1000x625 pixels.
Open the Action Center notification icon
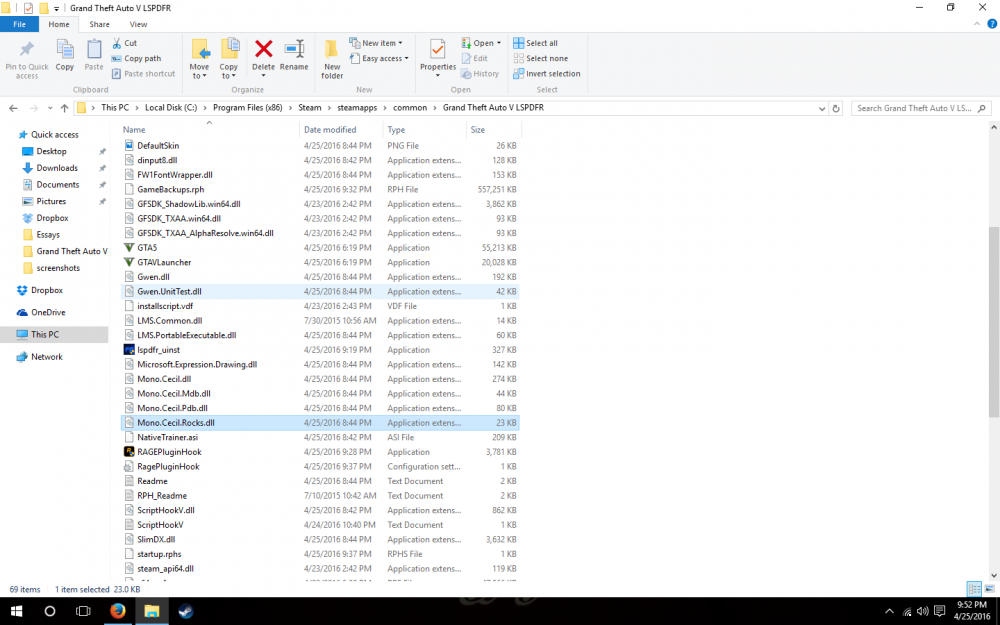click(939, 612)
